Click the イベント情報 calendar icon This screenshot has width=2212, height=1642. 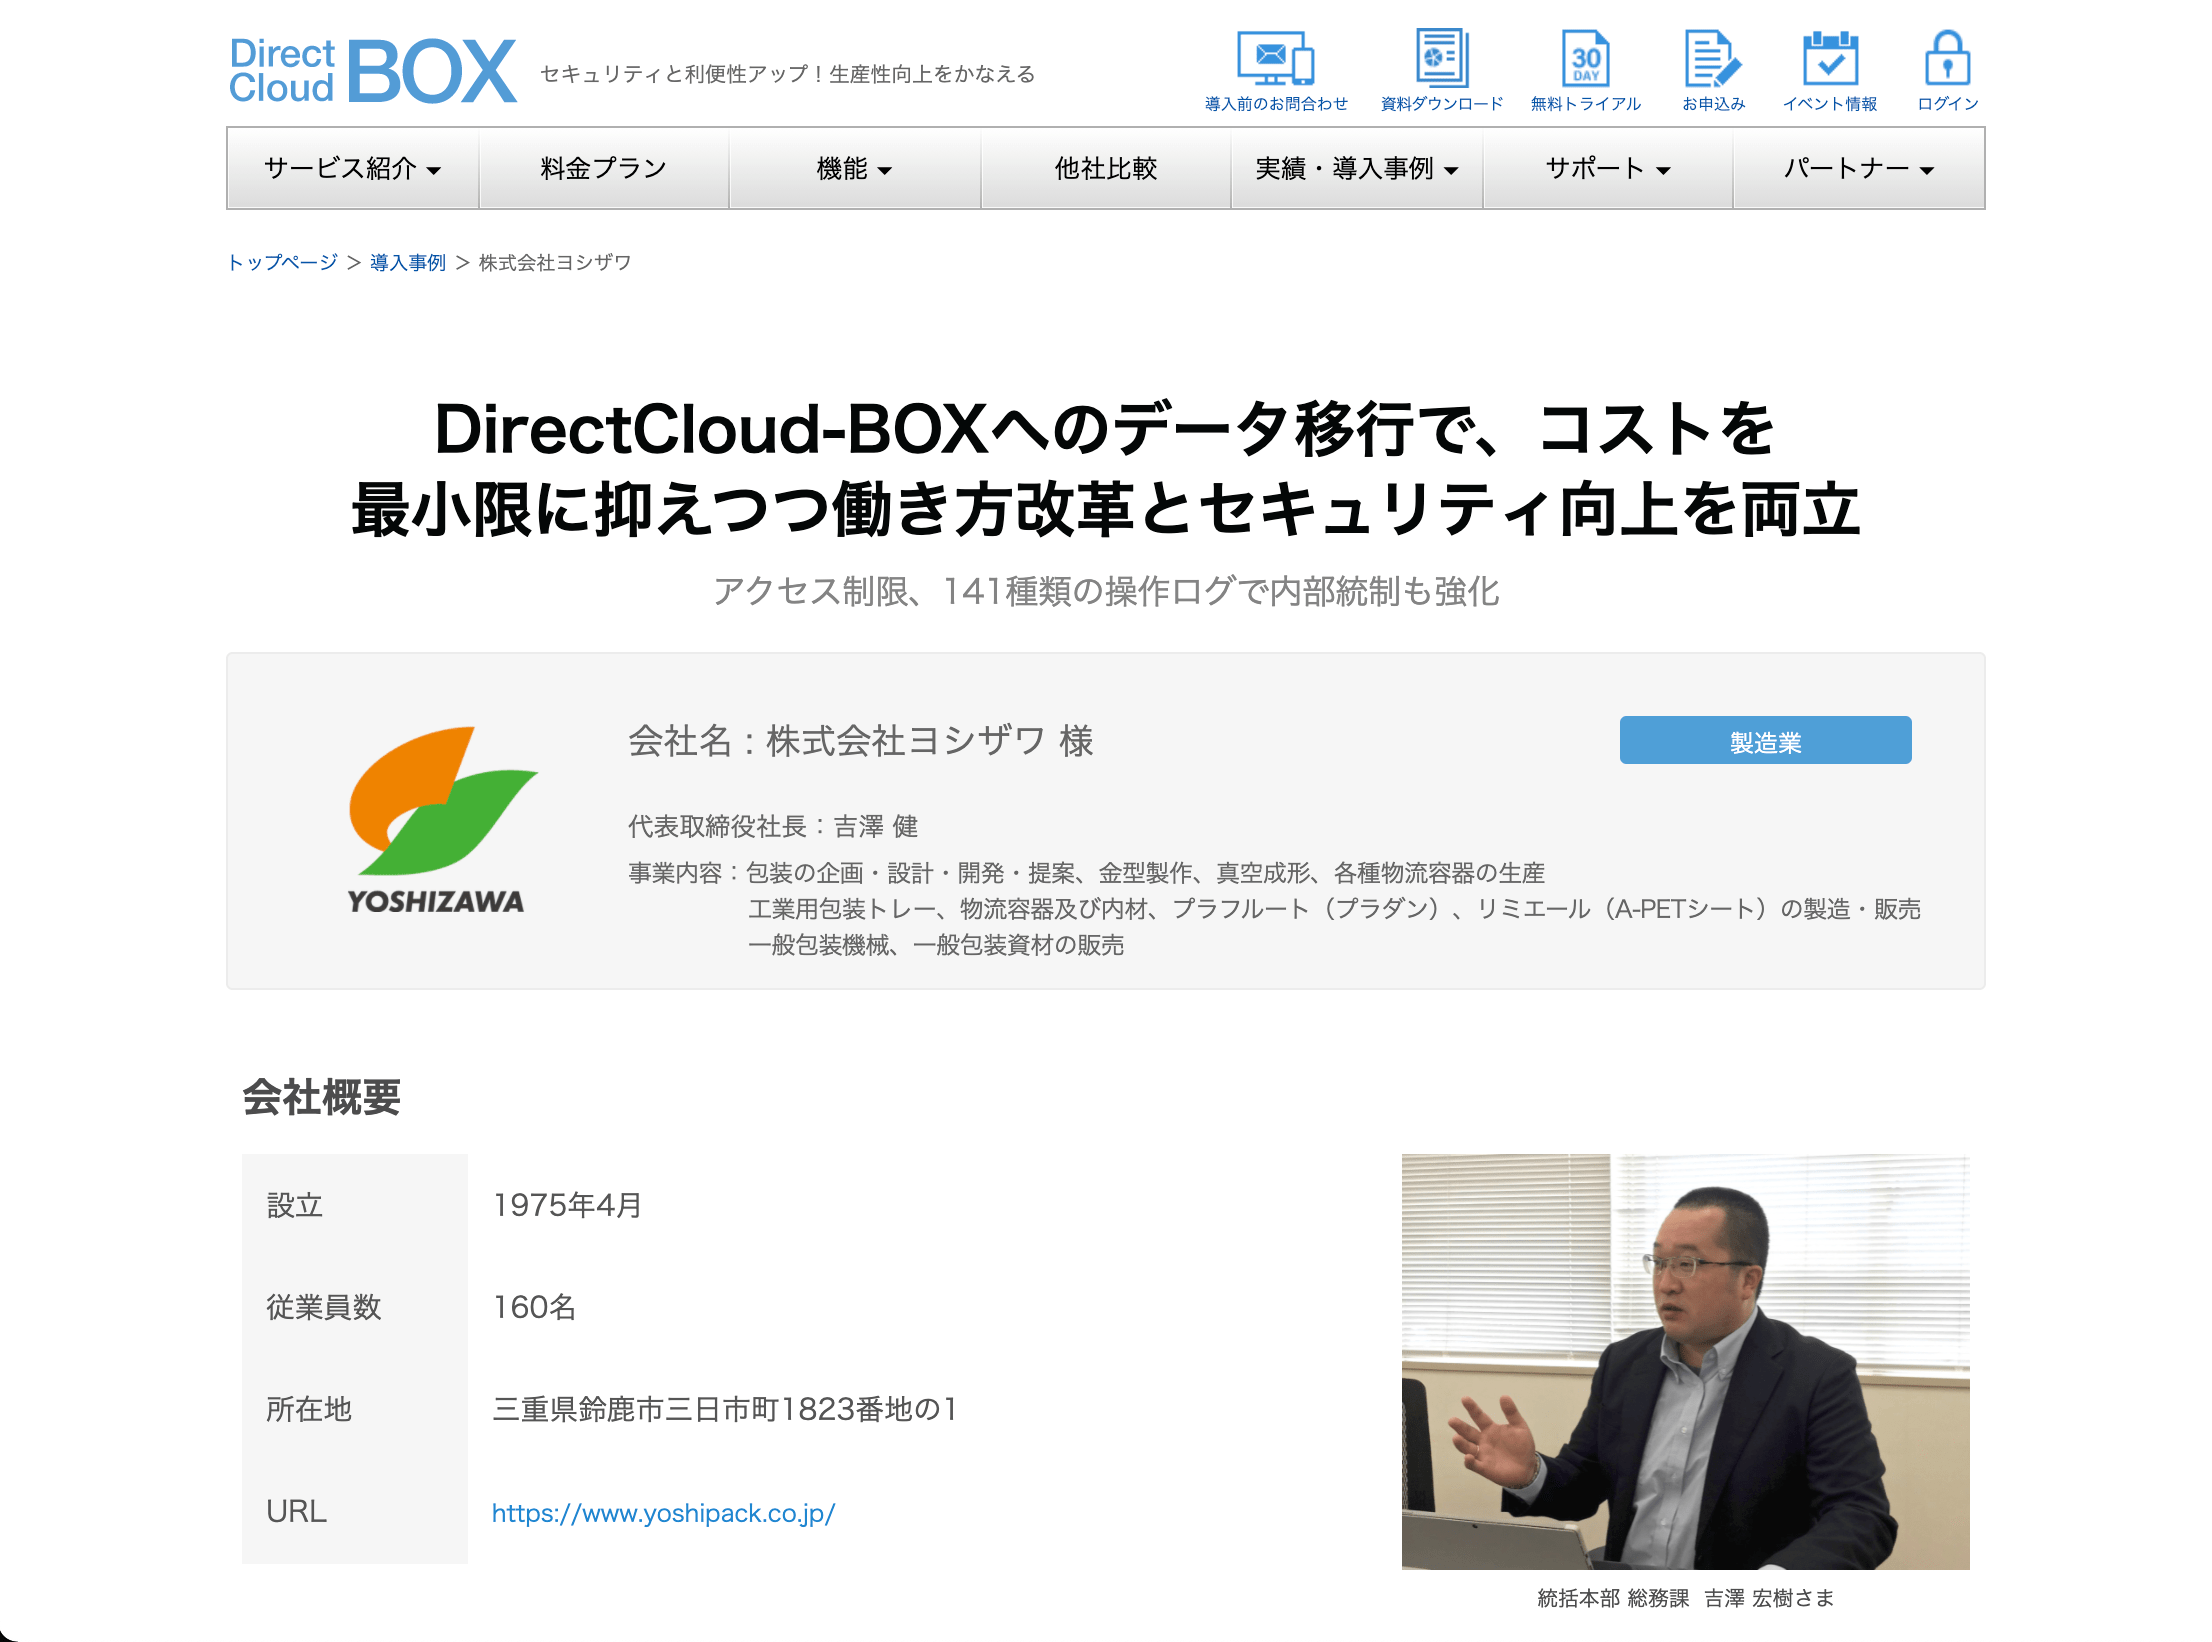point(1830,59)
